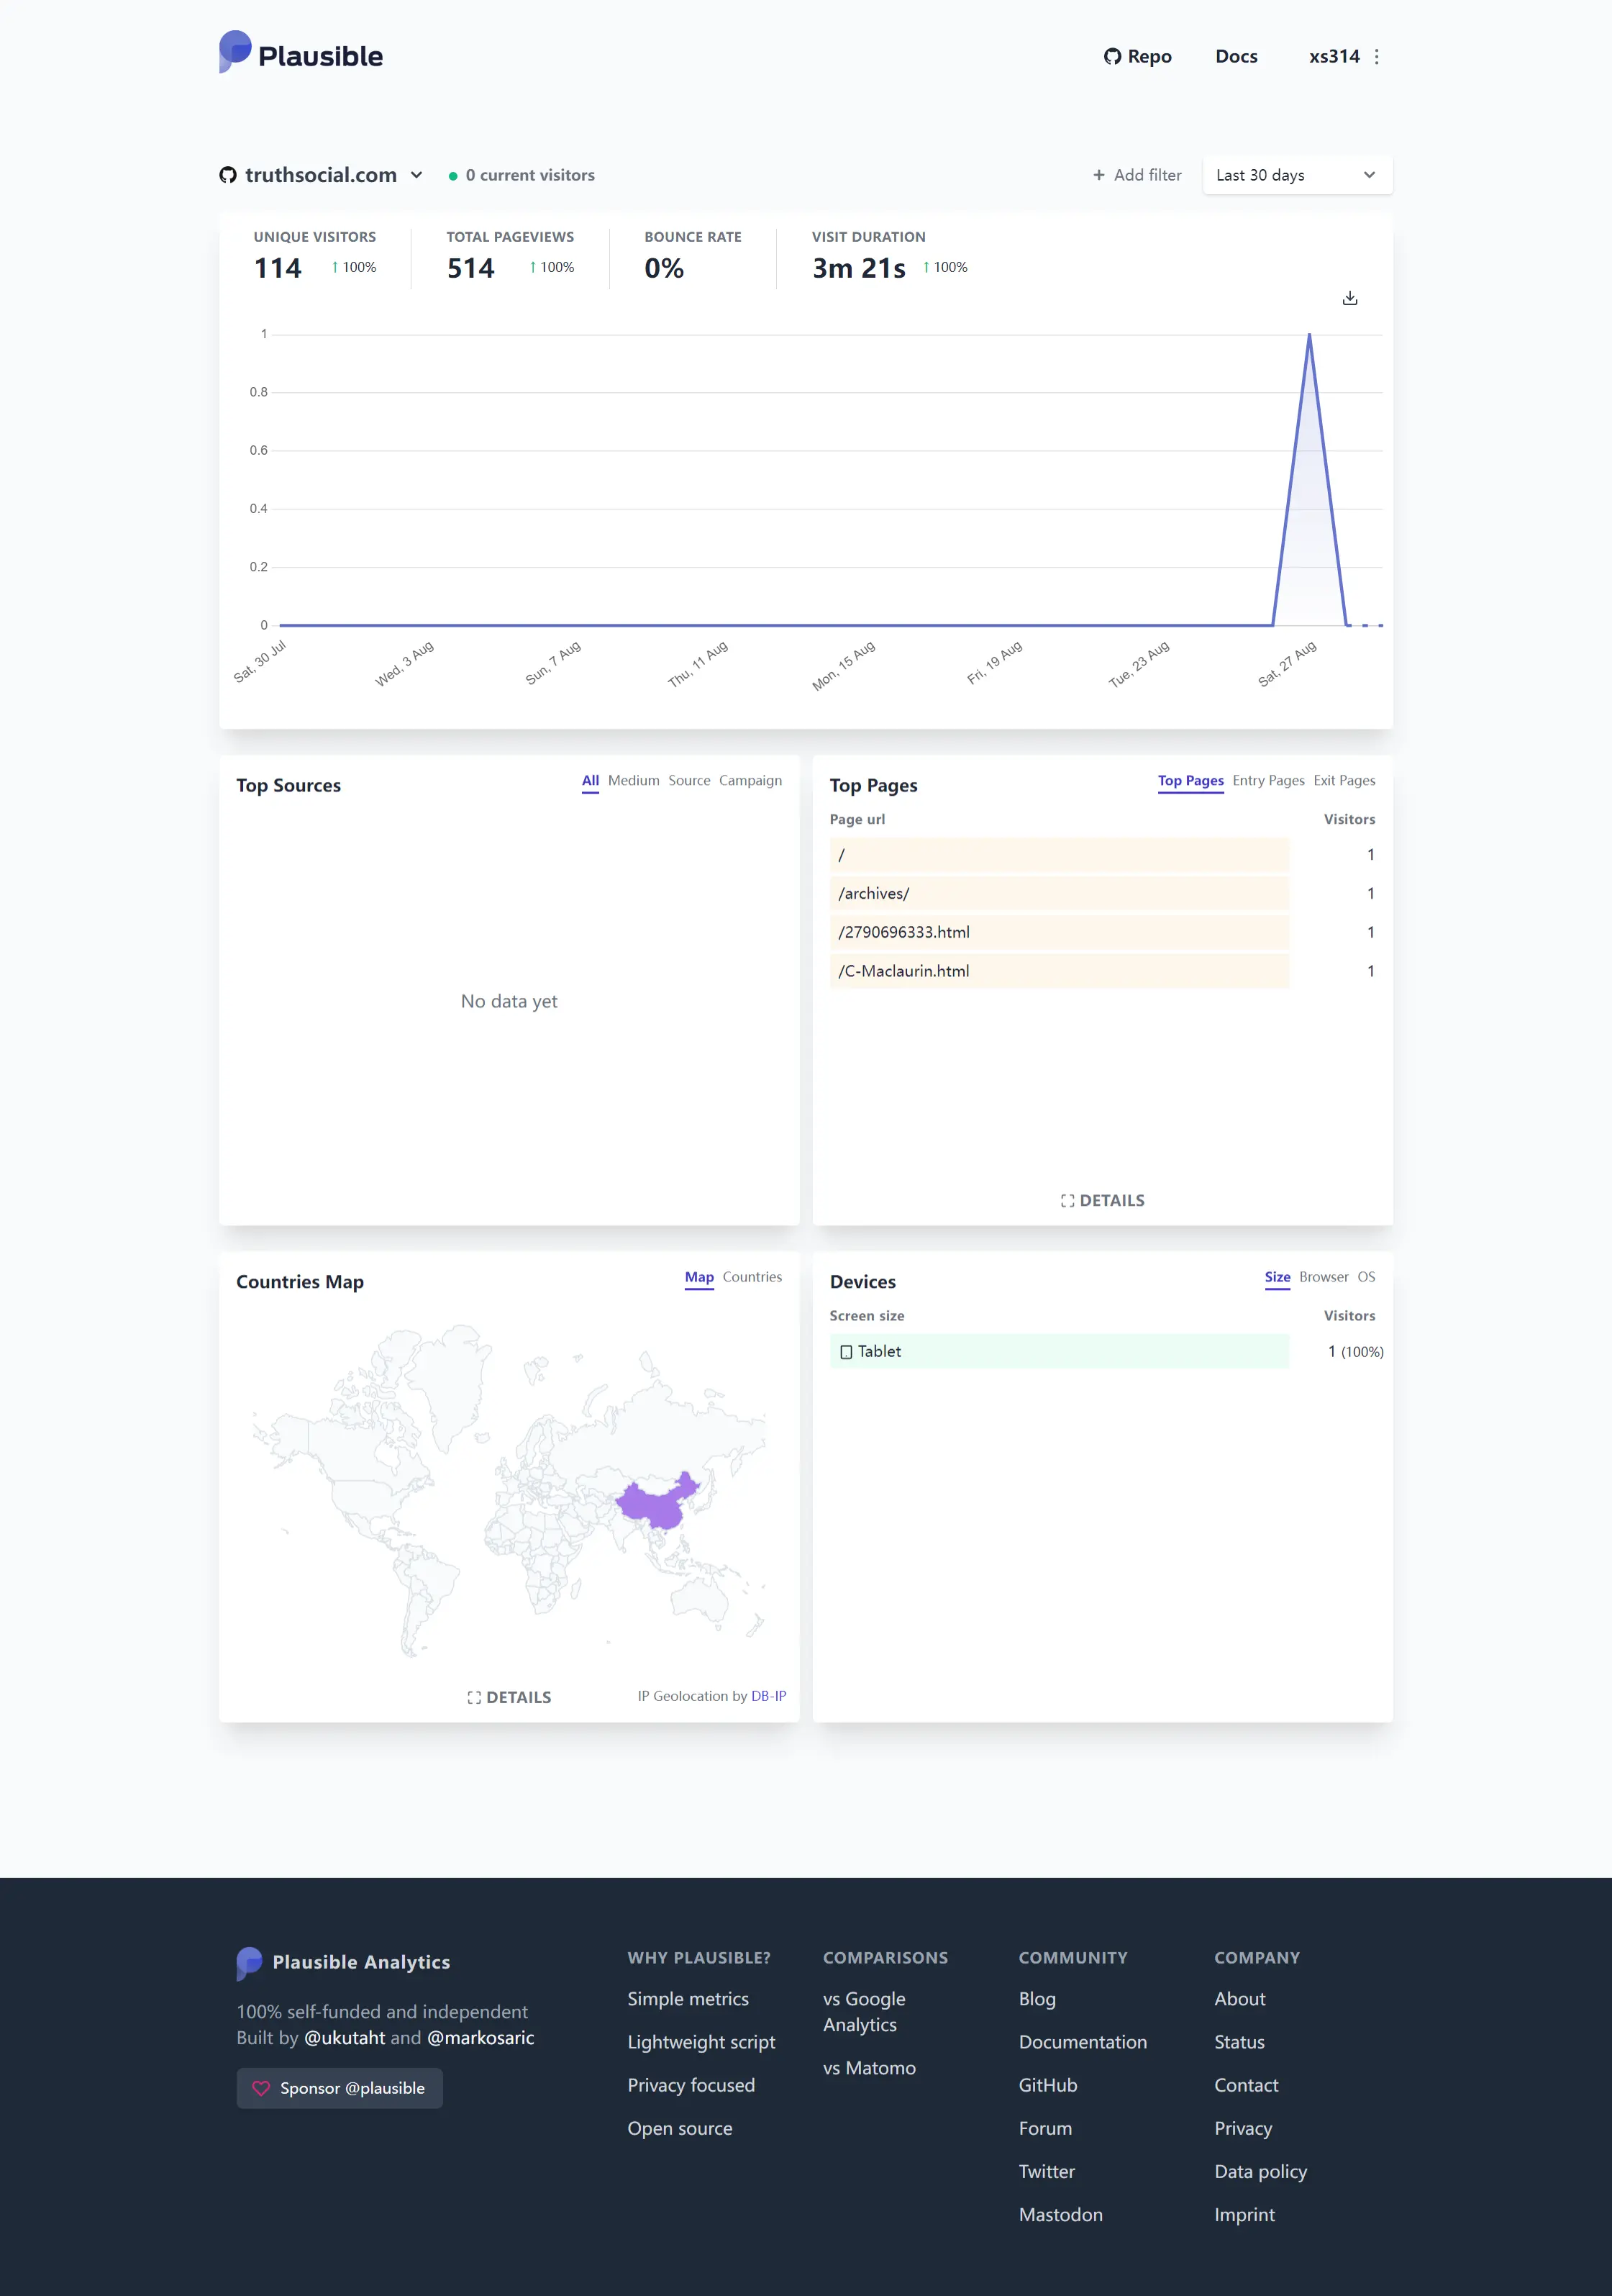The height and width of the screenshot is (2296, 1612).
Task: Switch Top Sources to the Source tab
Action: 689,781
